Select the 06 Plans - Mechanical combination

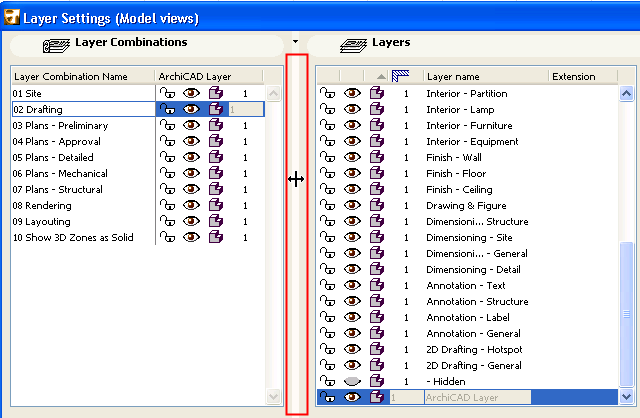[60, 173]
